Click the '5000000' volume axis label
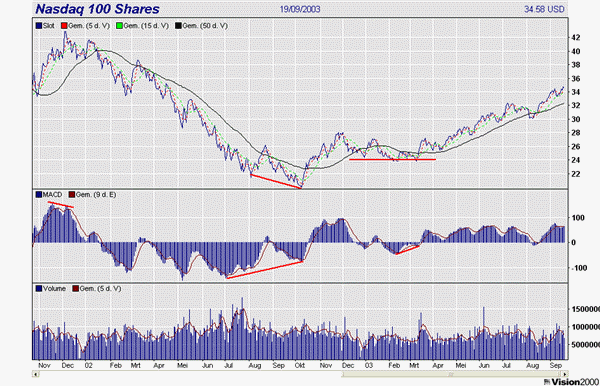The height and width of the screenshot is (386, 600). coord(585,345)
